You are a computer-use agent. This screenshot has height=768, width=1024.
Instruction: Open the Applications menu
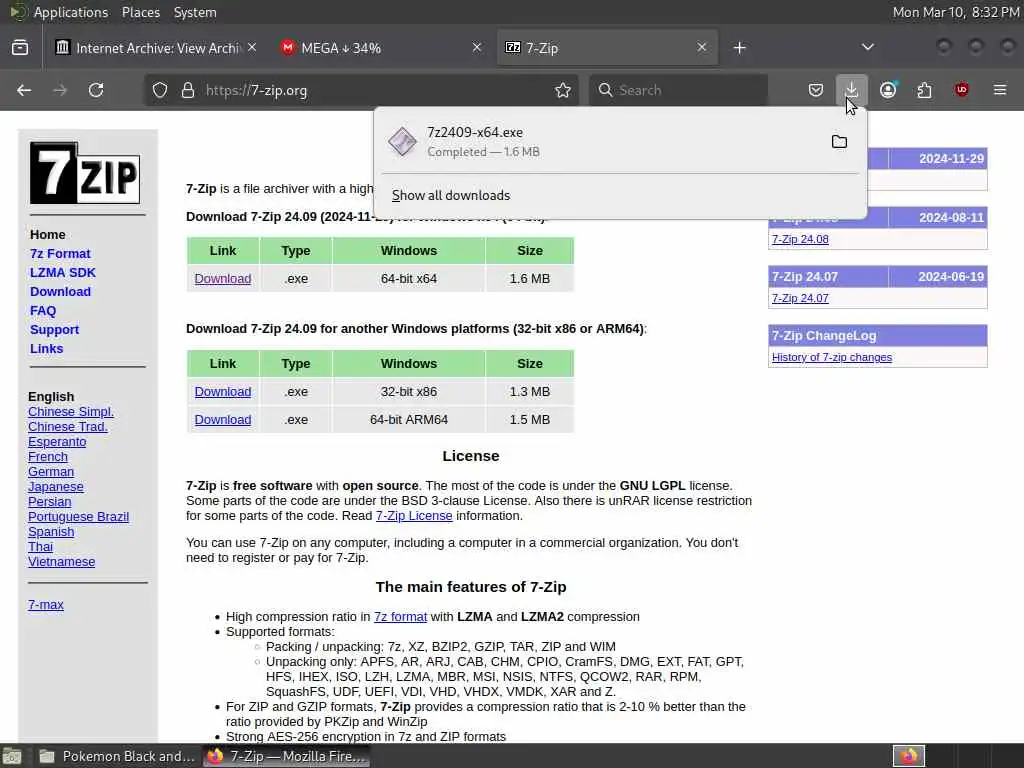click(x=71, y=12)
